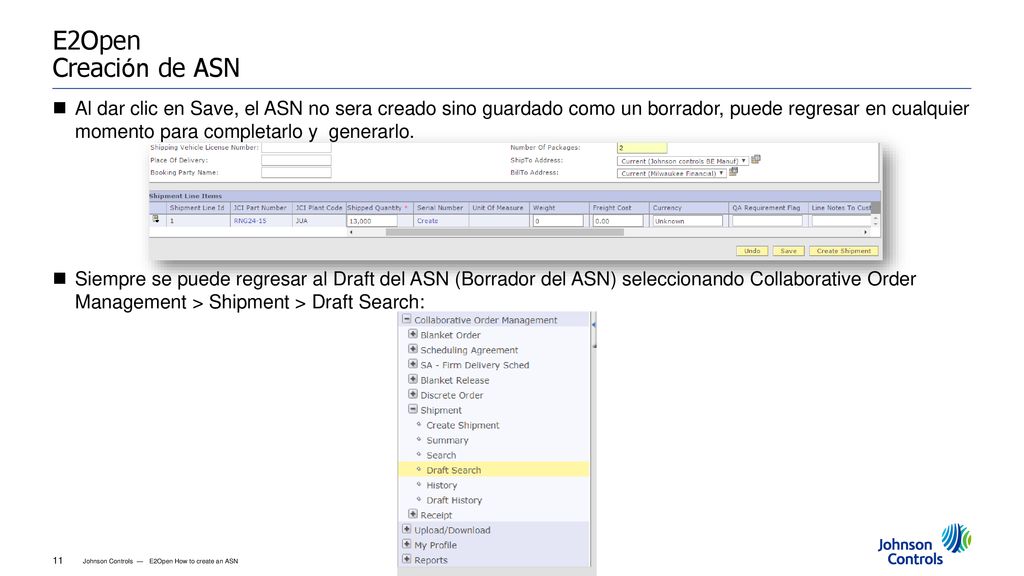Click the JCI Part Number column header
The width and height of the screenshot is (1024, 576).
pos(260,208)
